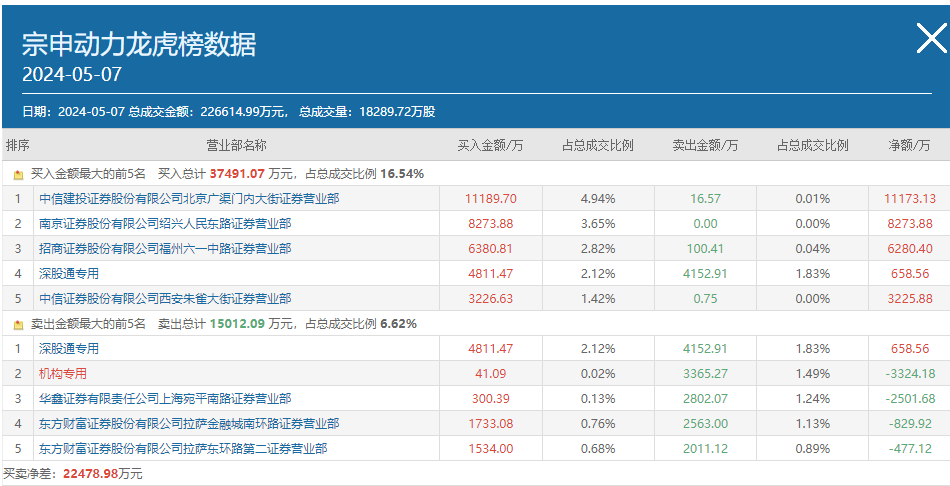Click the sell amount 2563.00
This screenshot has width=950, height=486.
705,424
